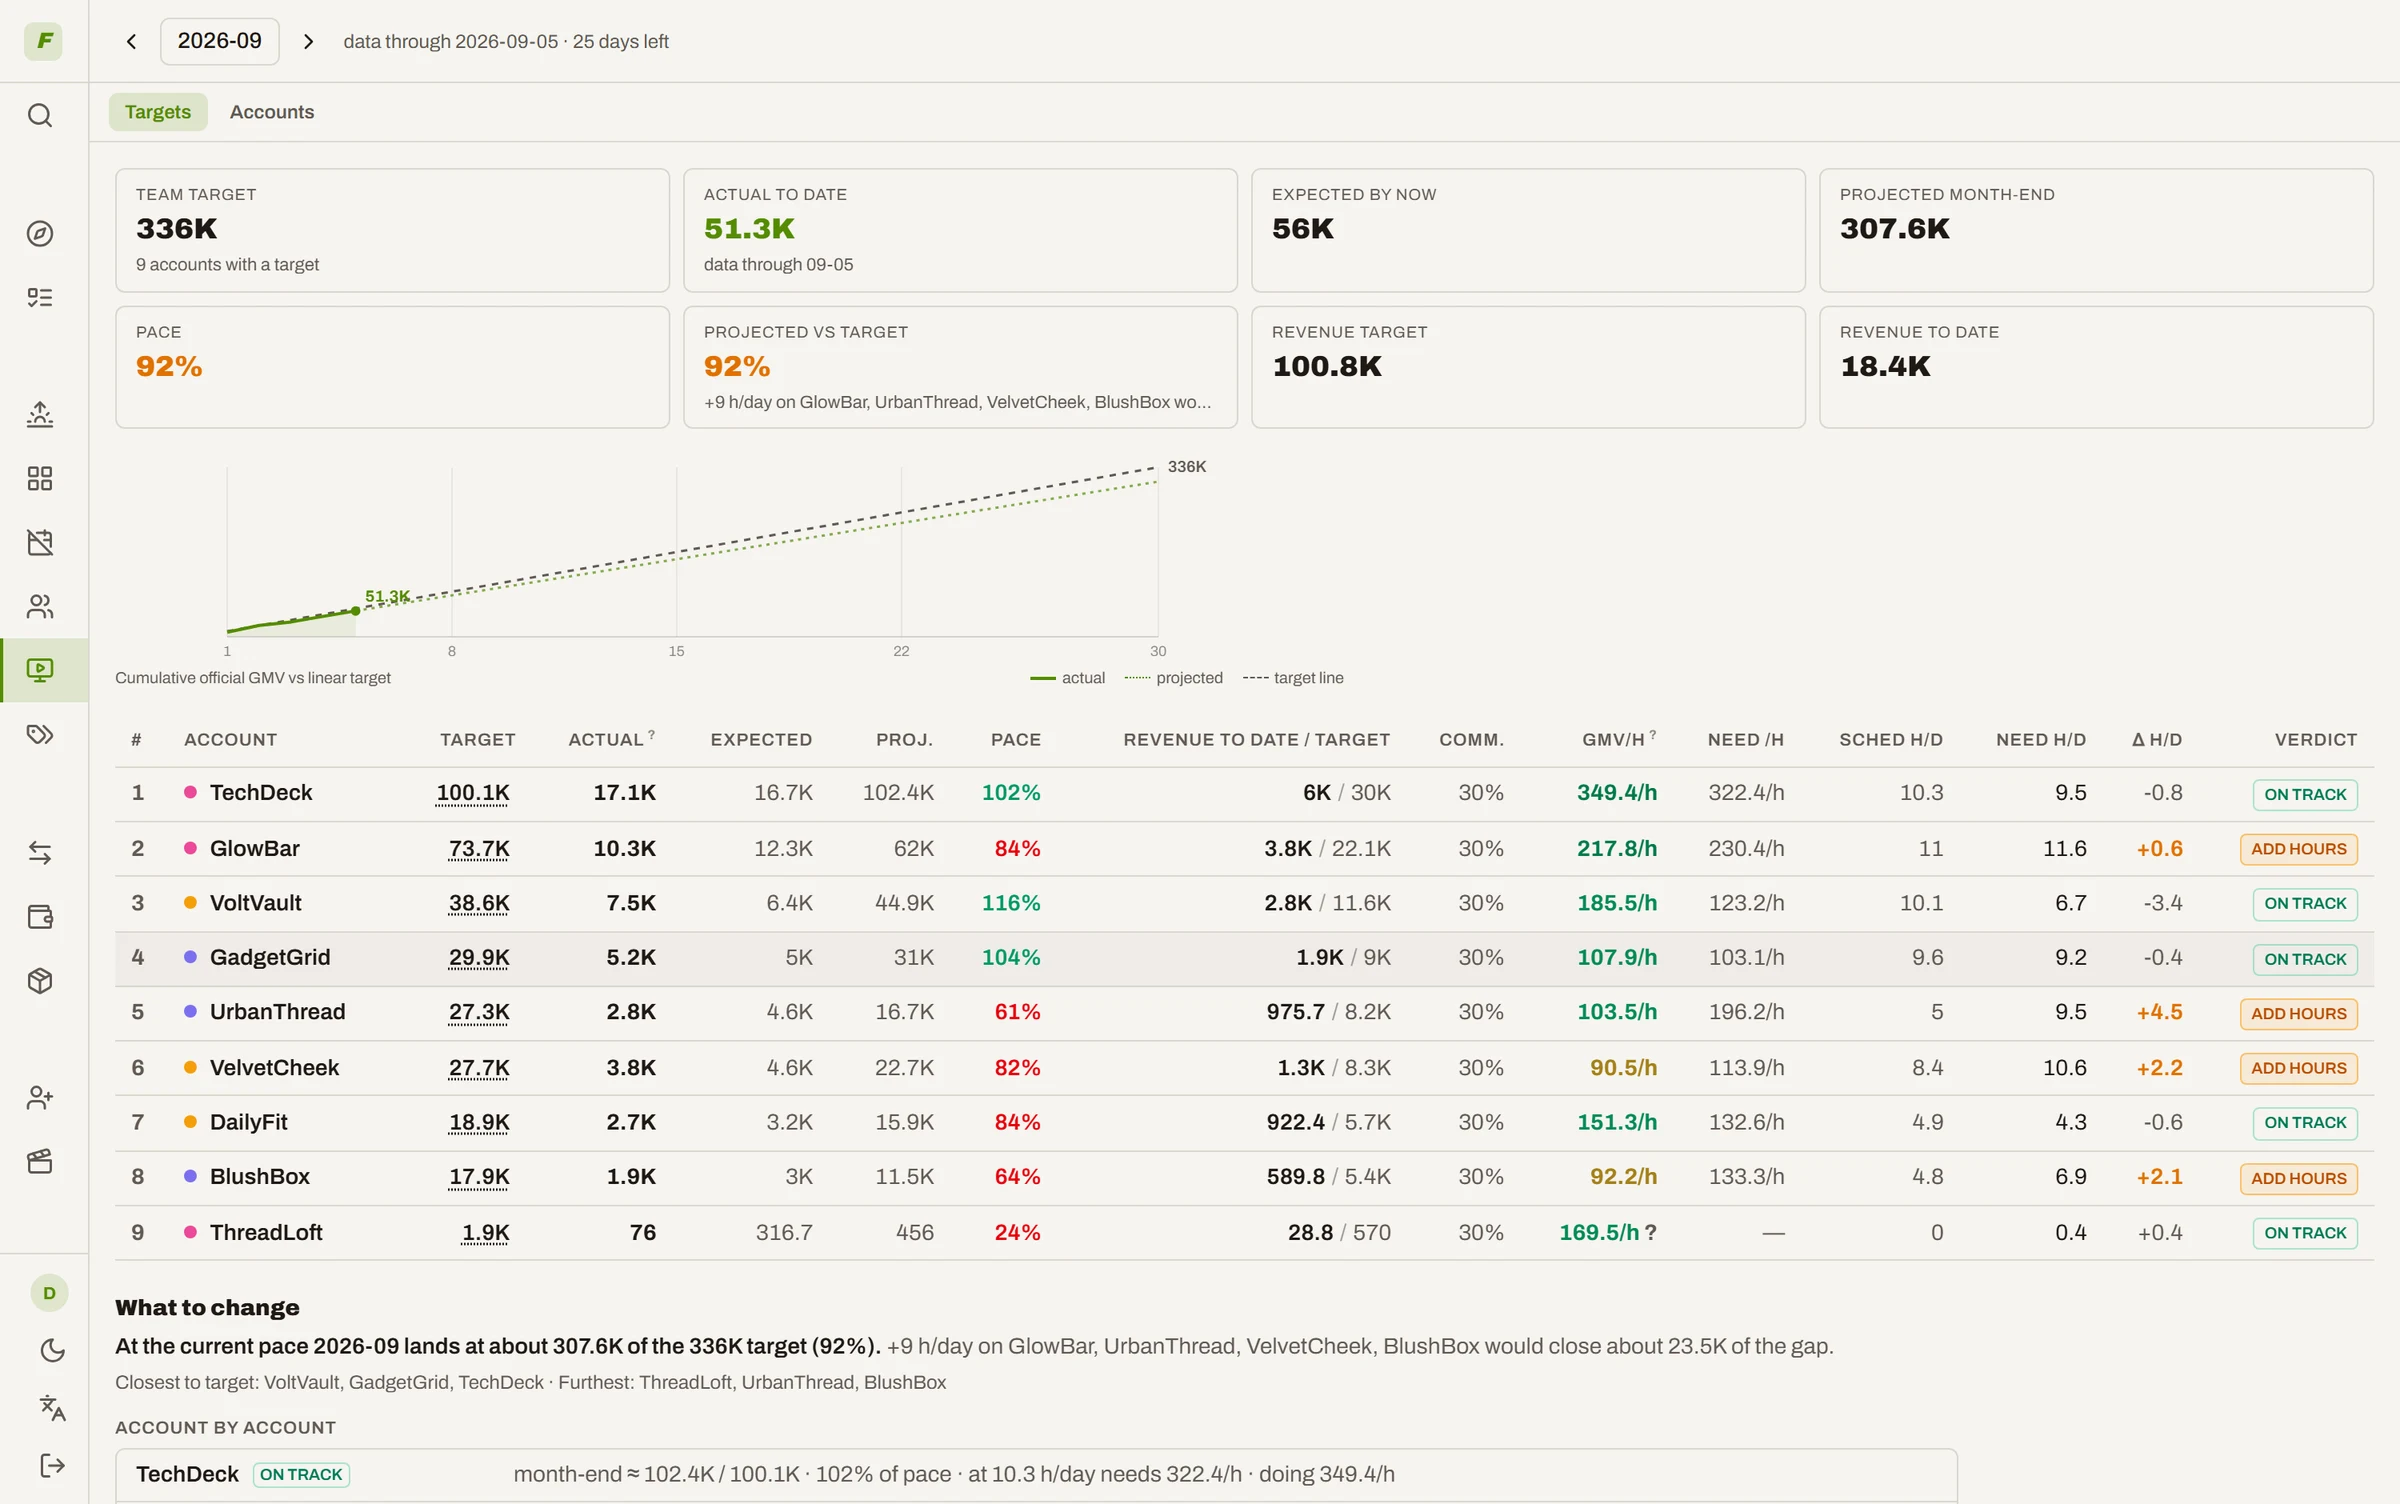
Task: Open the wallet icon in sidebar
Action: coord(40,916)
